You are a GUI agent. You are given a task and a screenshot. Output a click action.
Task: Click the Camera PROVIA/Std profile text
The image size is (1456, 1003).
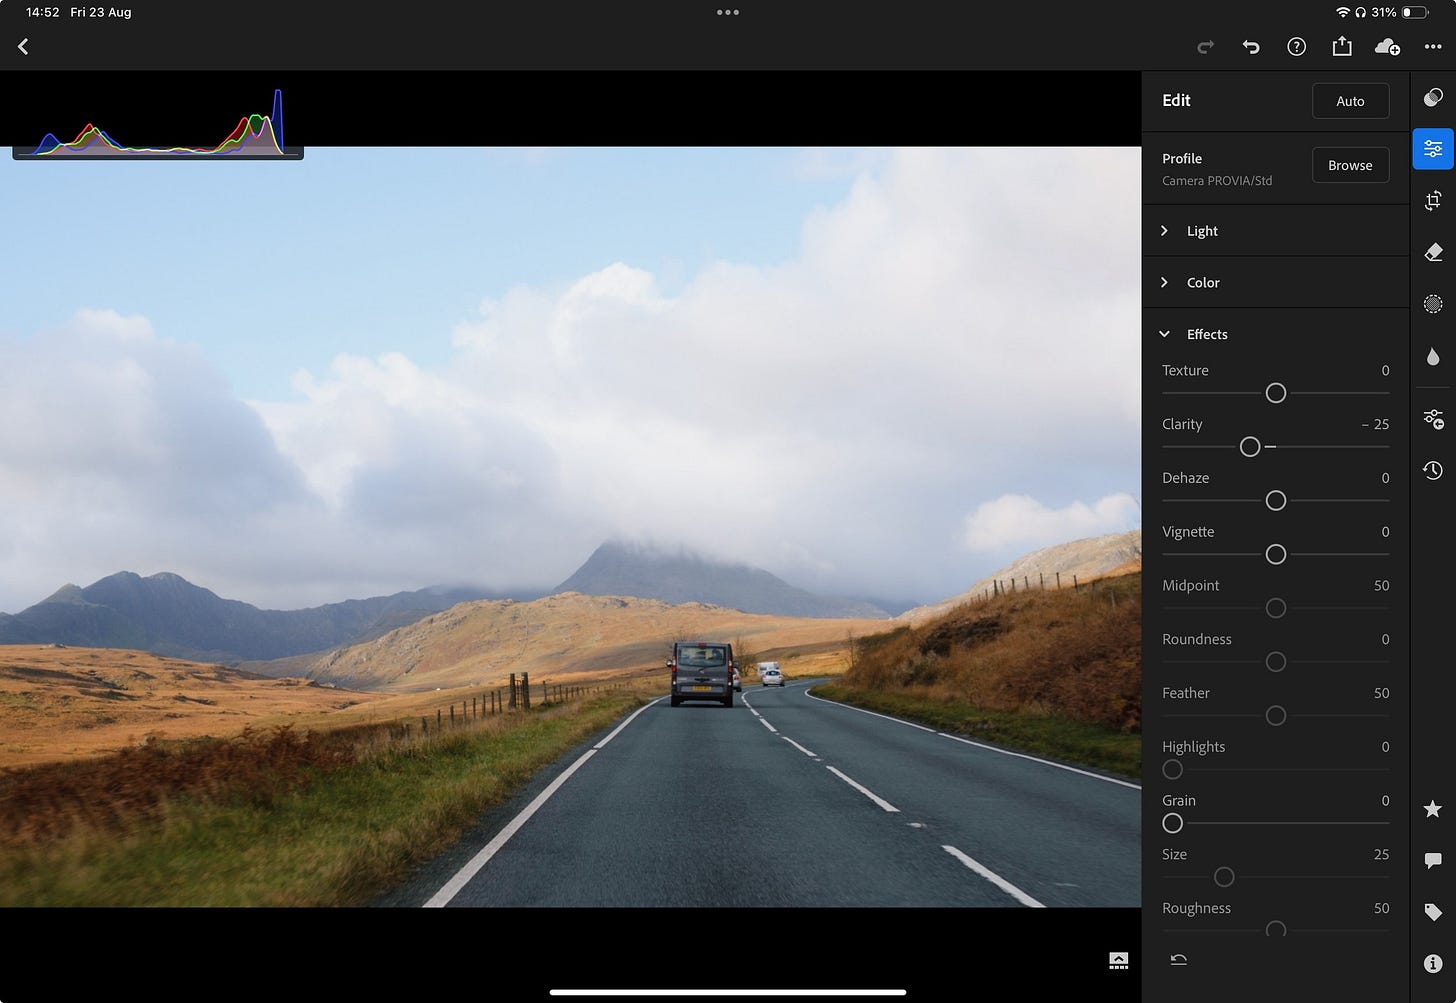coord(1217,181)
